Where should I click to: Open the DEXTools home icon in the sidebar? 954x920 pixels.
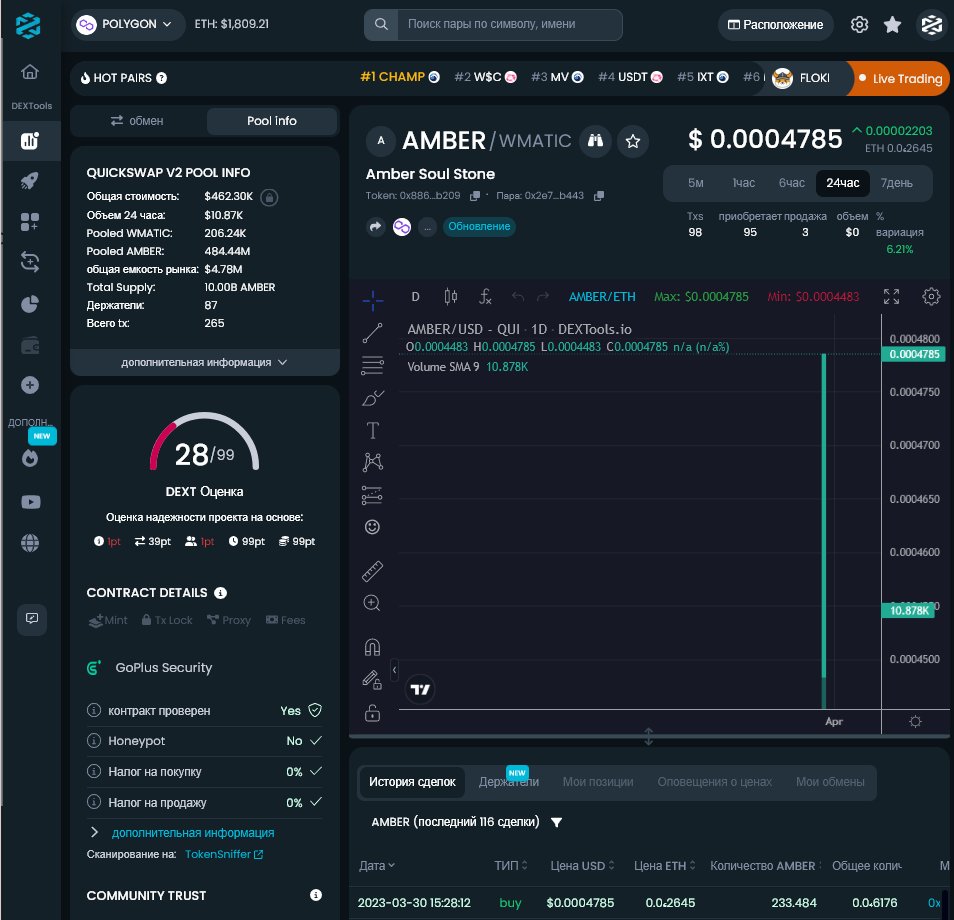(30, 72)
